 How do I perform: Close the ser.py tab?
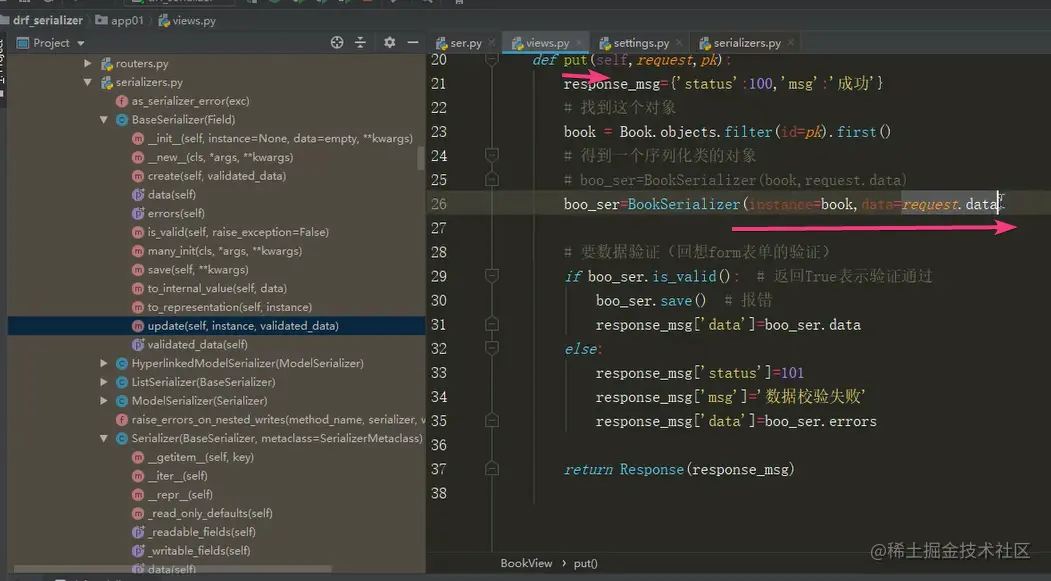point(491,43)
